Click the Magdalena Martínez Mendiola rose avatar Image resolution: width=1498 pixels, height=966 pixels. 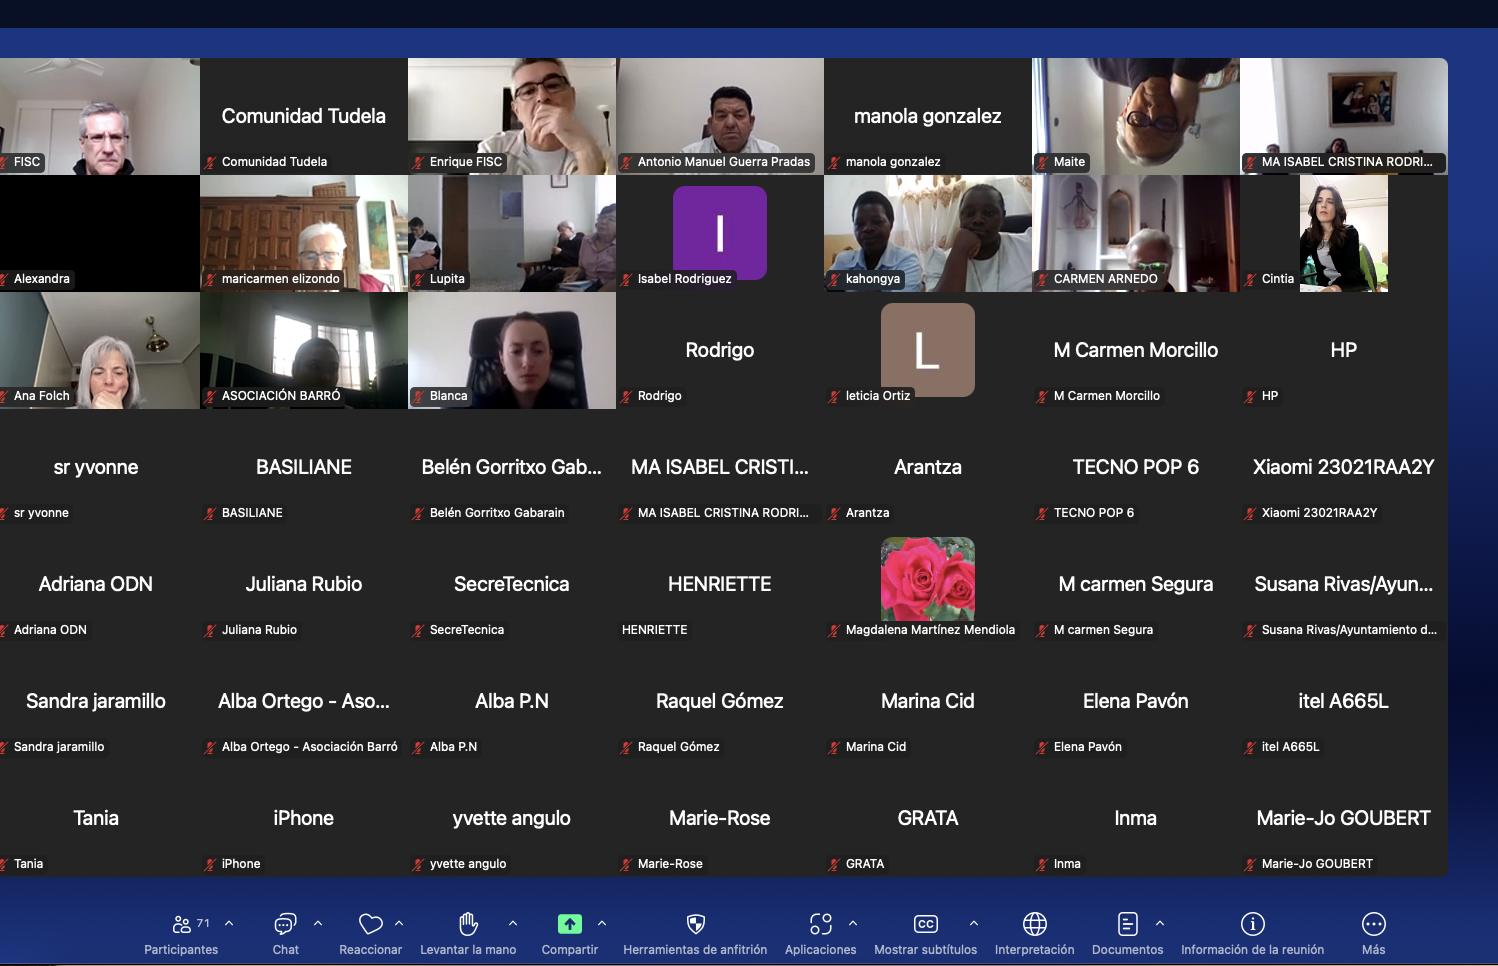click(x=927, y=579)
